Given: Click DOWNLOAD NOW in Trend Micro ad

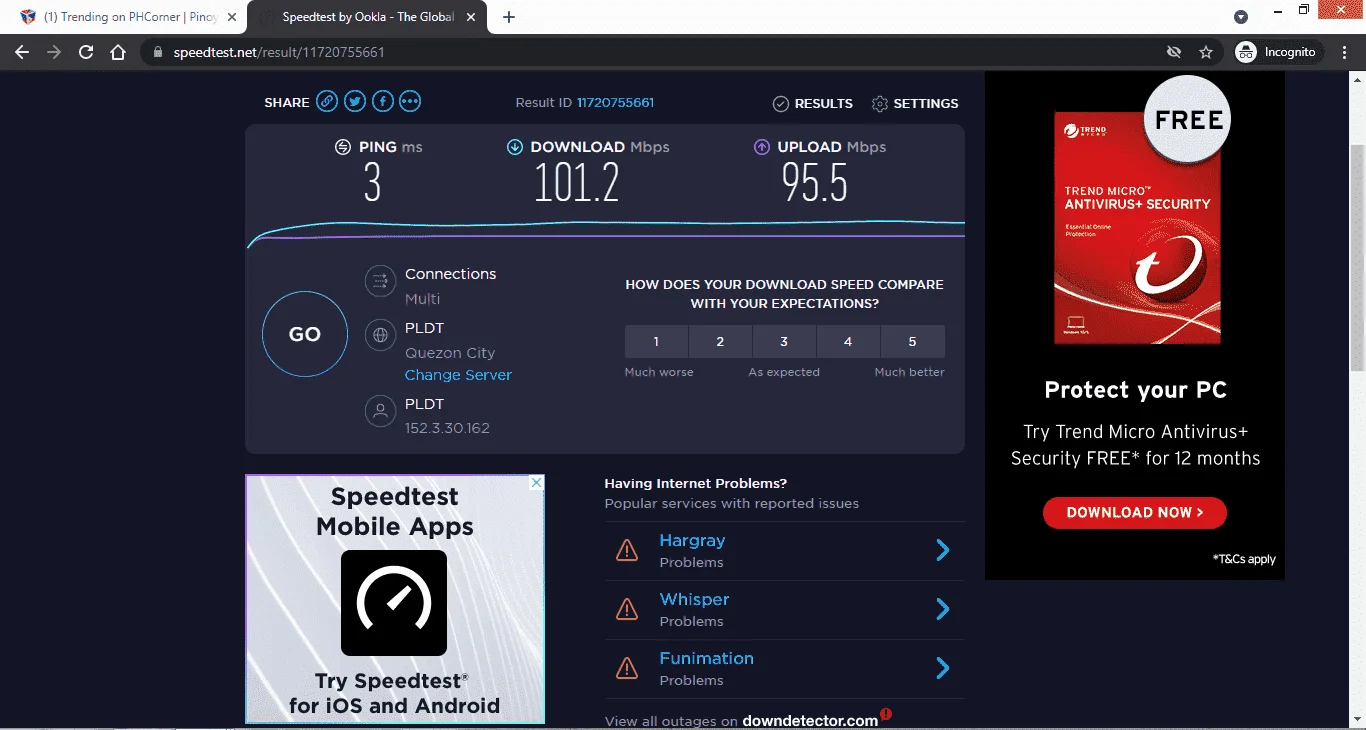Looking at the screenshot, I should [x=1135, y=512].
